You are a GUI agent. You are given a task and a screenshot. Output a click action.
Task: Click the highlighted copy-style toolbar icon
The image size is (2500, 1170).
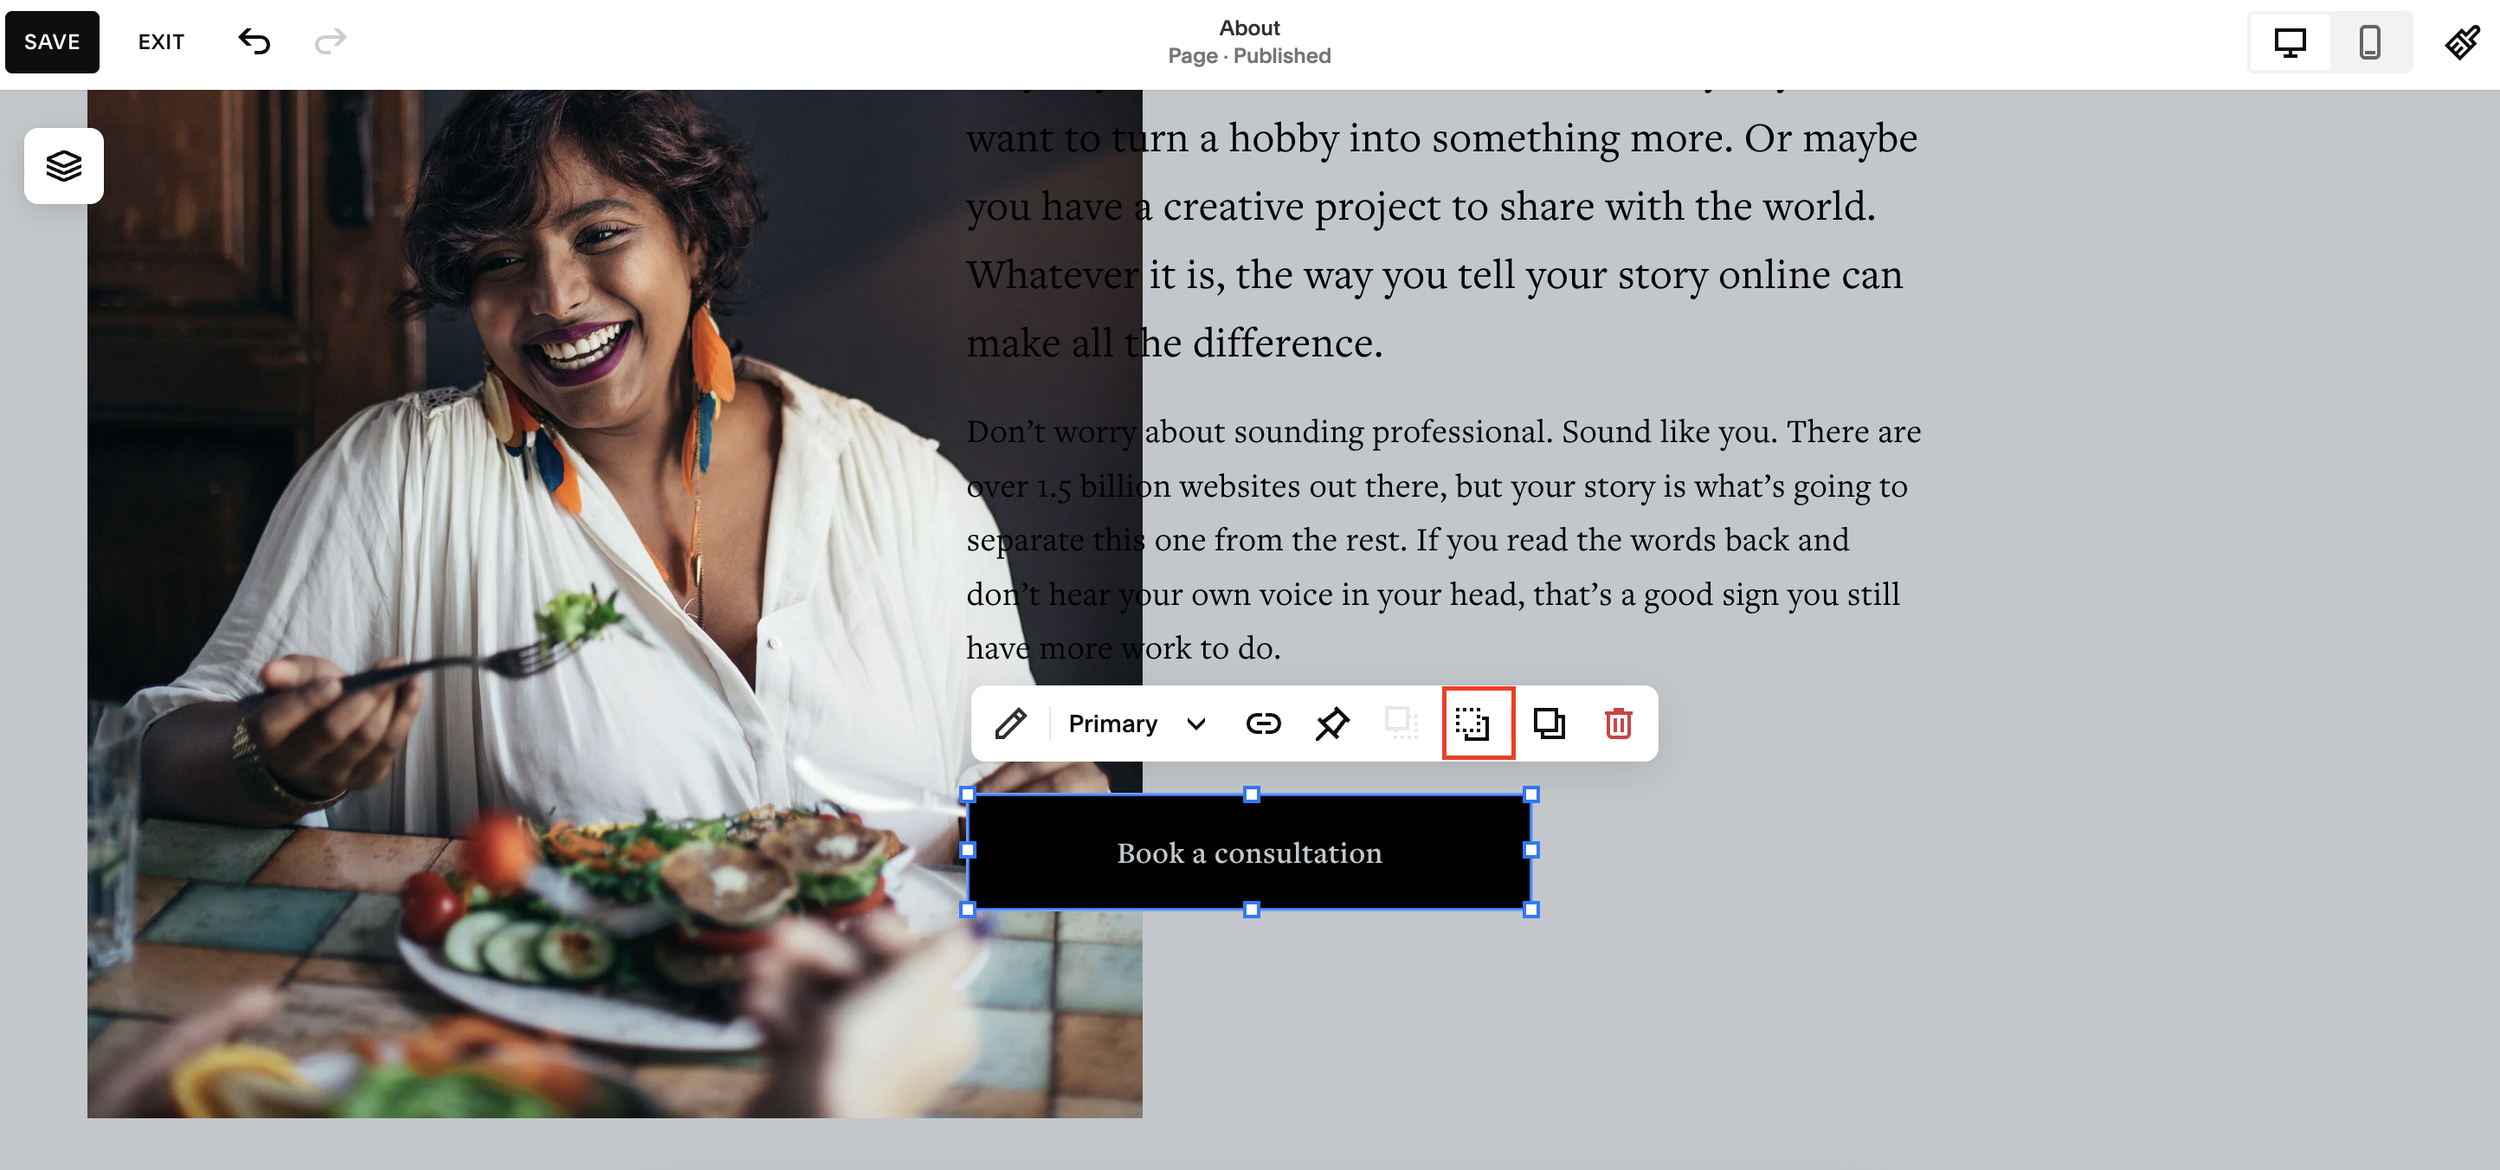point(1477,723)
